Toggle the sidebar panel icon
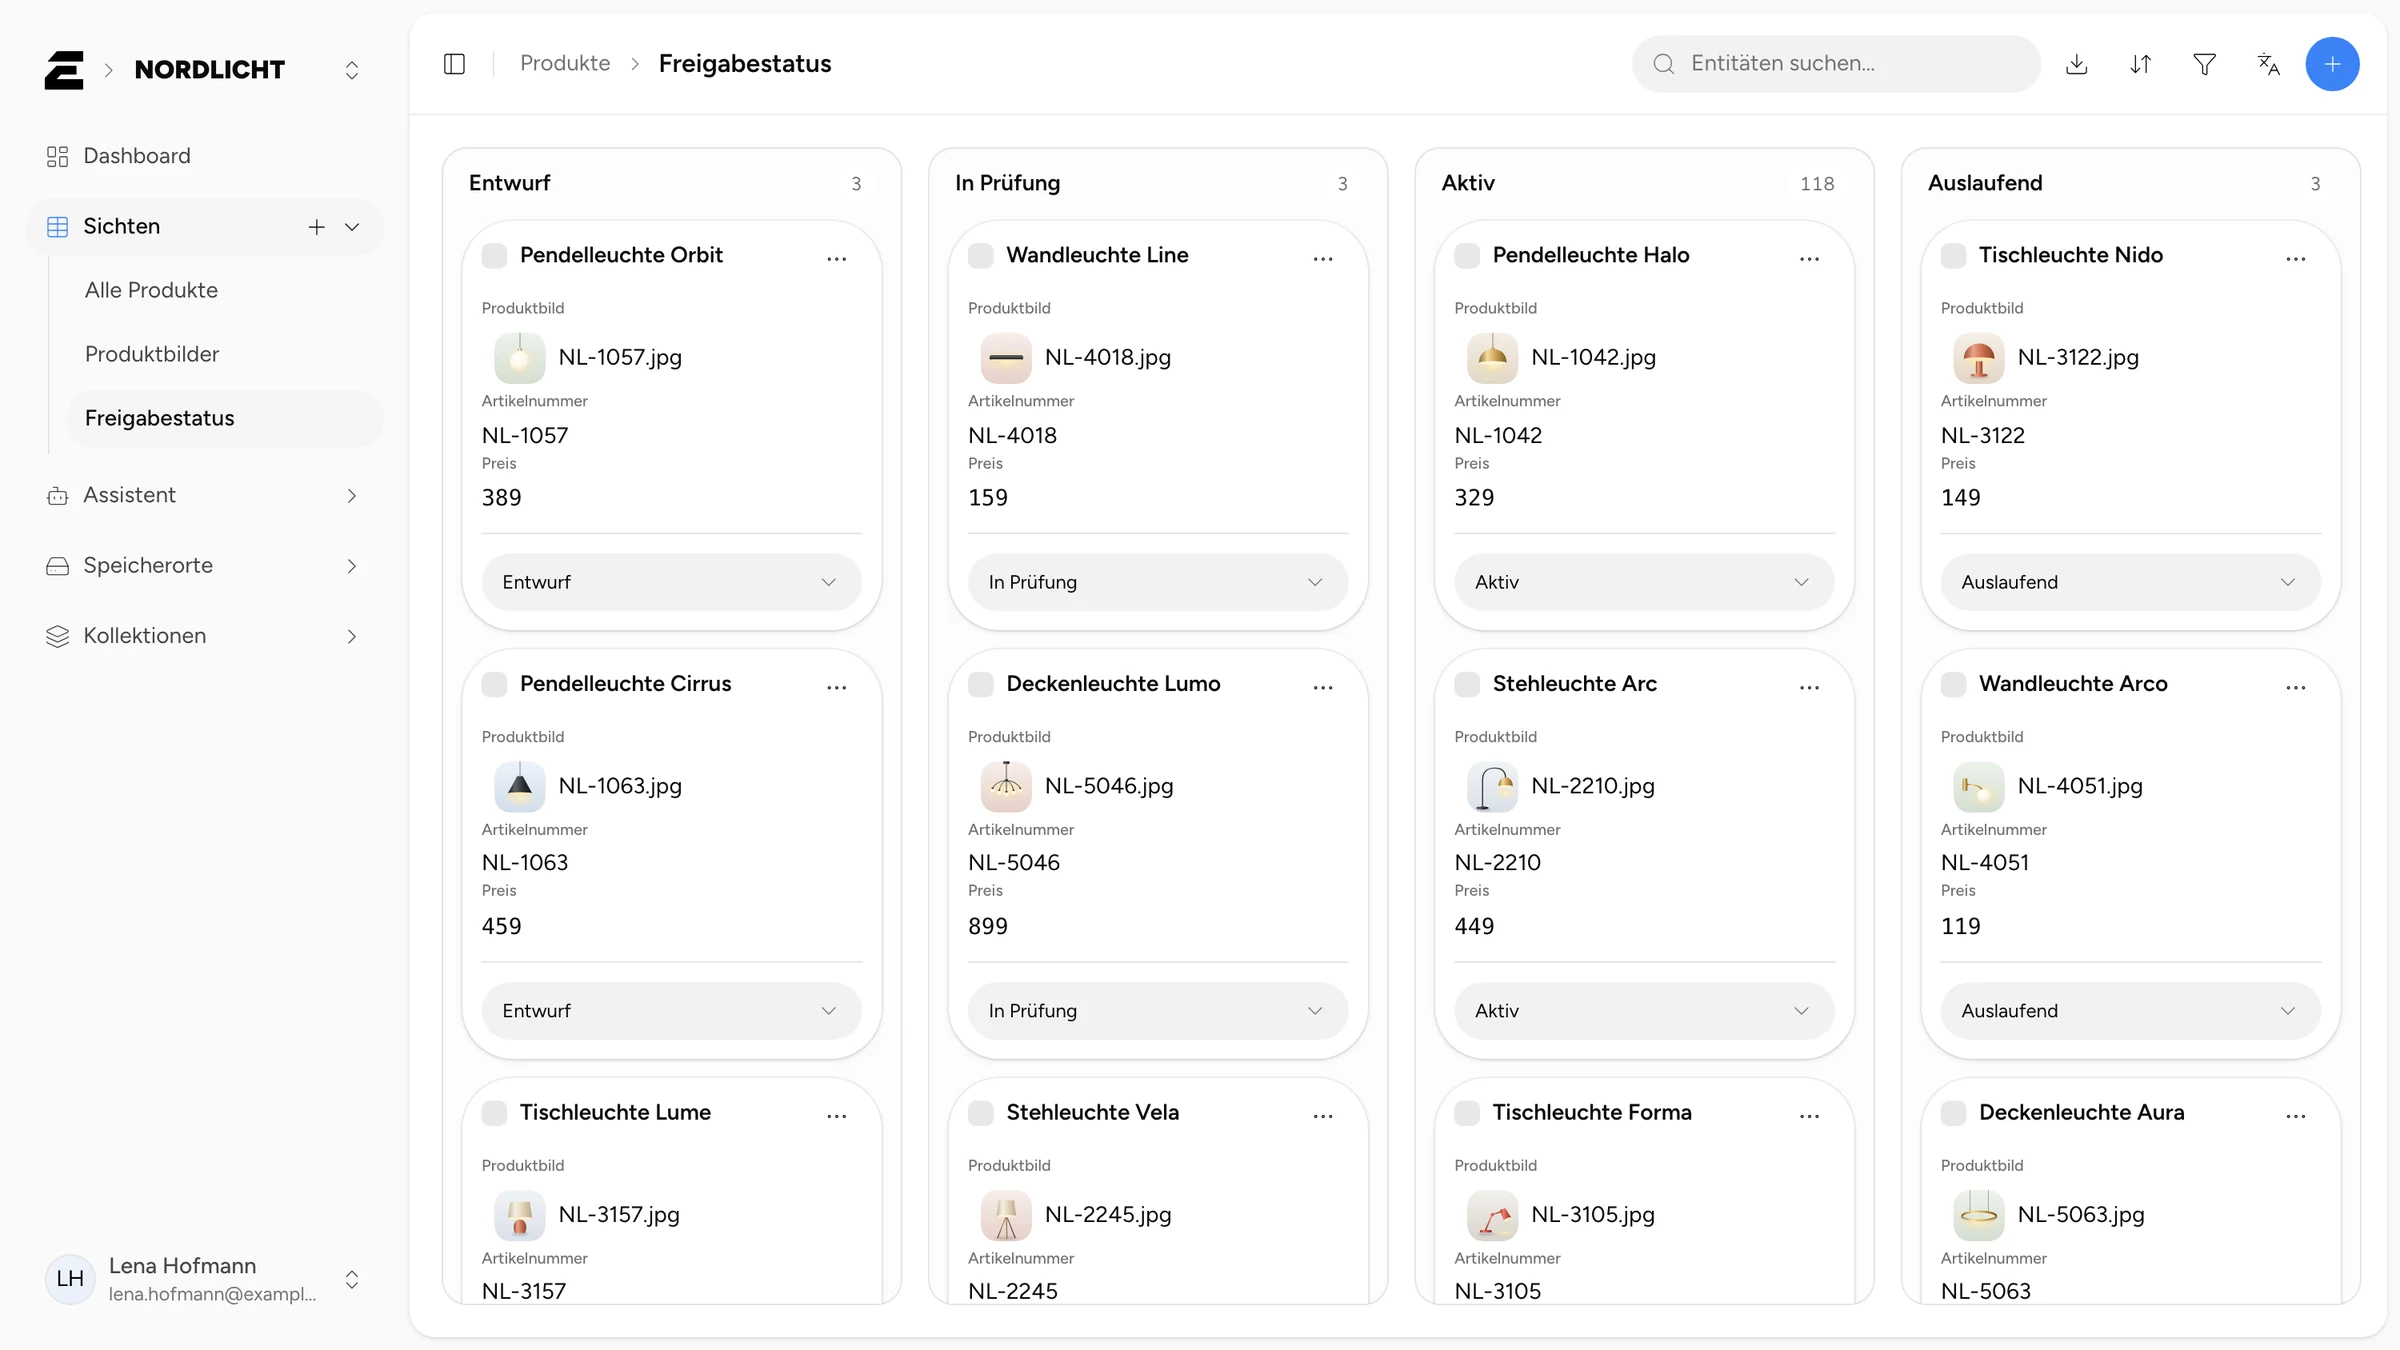Viewport: 2400px width, 1350px height. click(x=454, y=64)
